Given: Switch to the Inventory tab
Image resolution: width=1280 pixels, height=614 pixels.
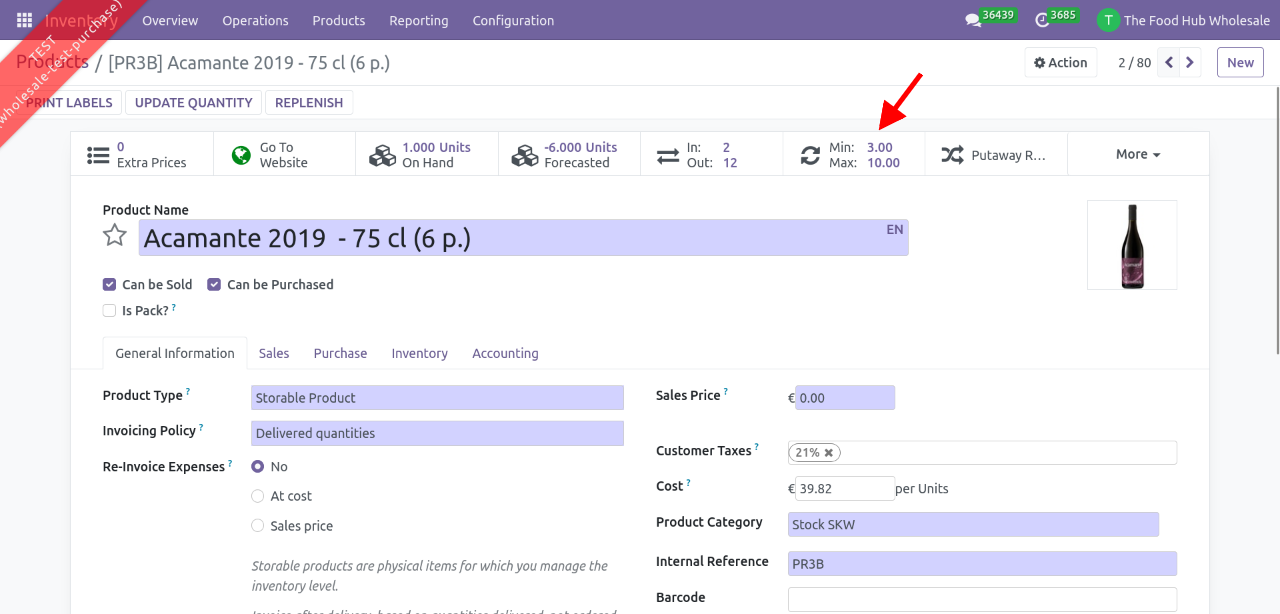Looking at the screenshot, I should (x=419, y=353).
